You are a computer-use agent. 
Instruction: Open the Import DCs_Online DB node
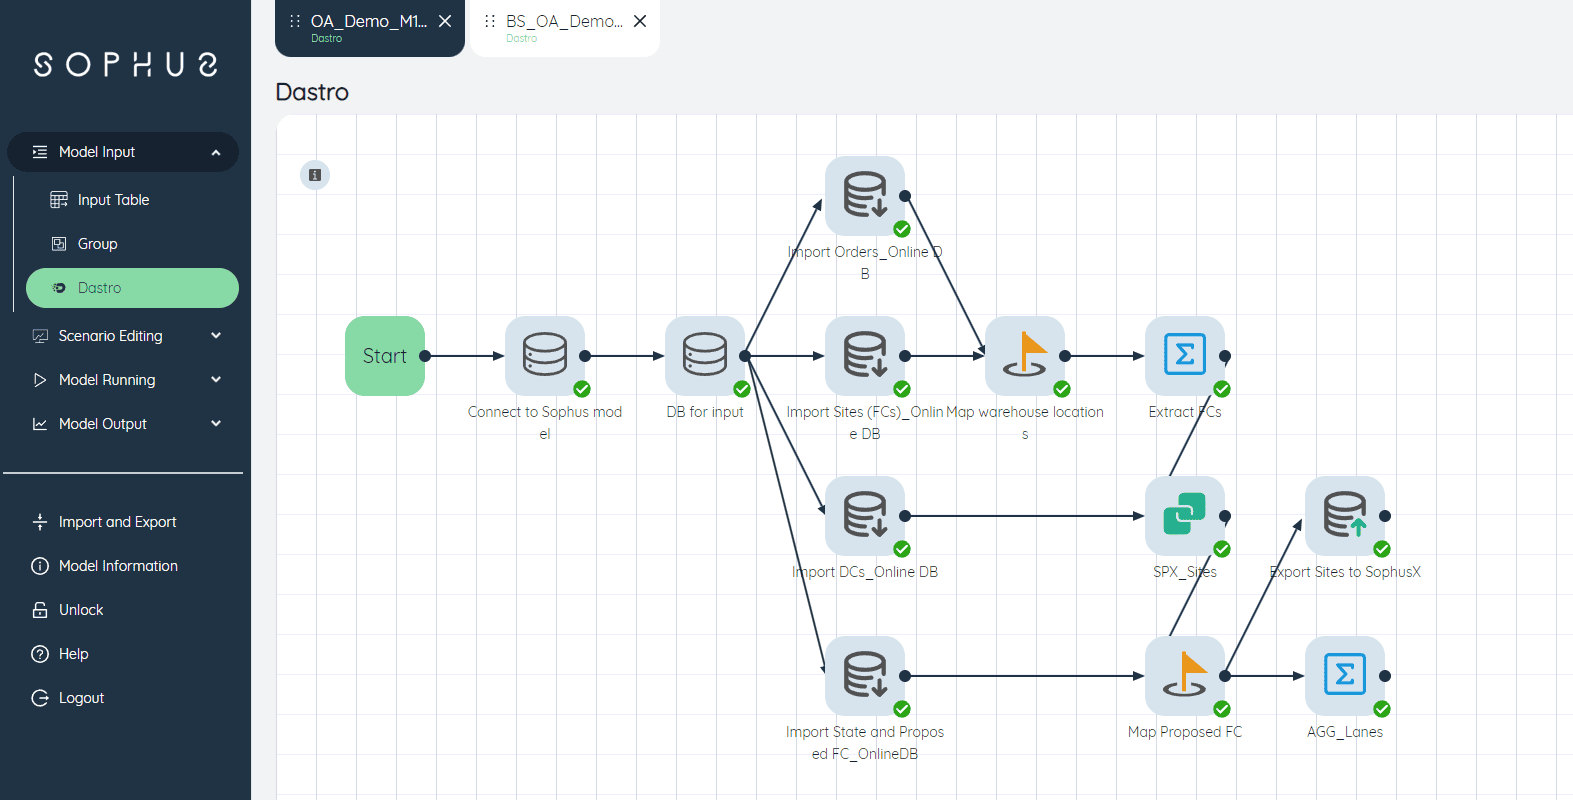(864, 515)
